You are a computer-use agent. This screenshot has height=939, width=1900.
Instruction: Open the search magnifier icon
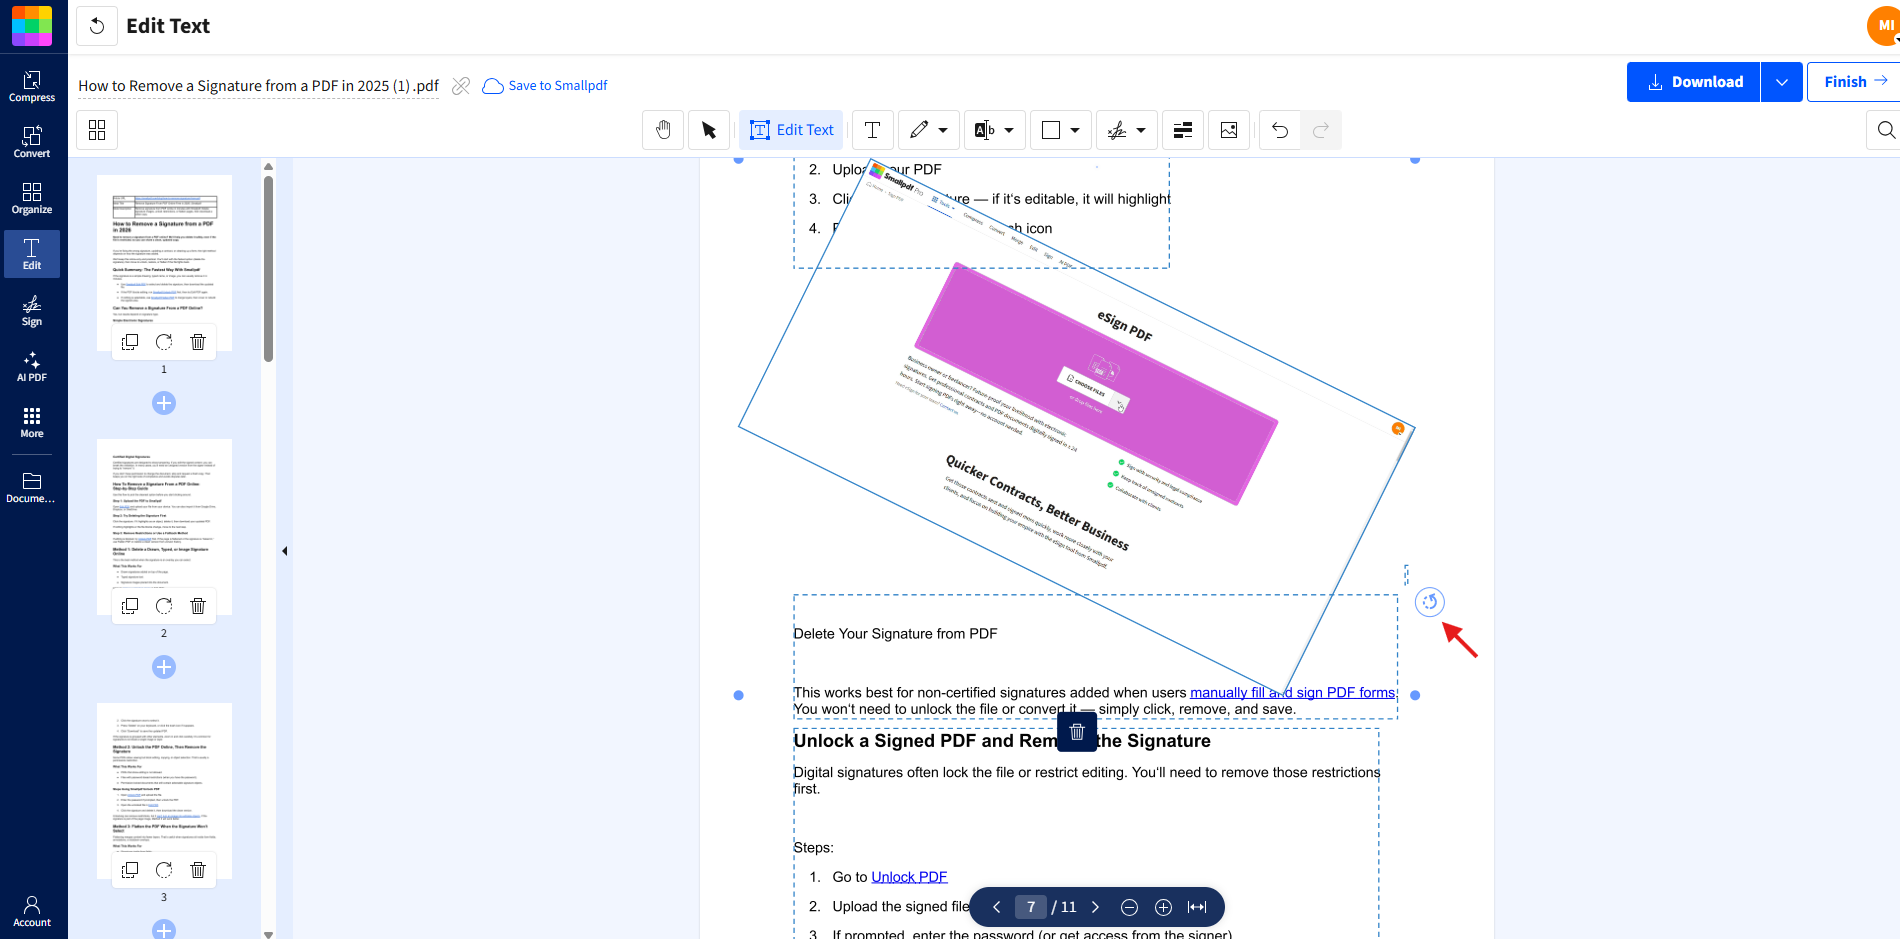click(x=1885, y=130)
